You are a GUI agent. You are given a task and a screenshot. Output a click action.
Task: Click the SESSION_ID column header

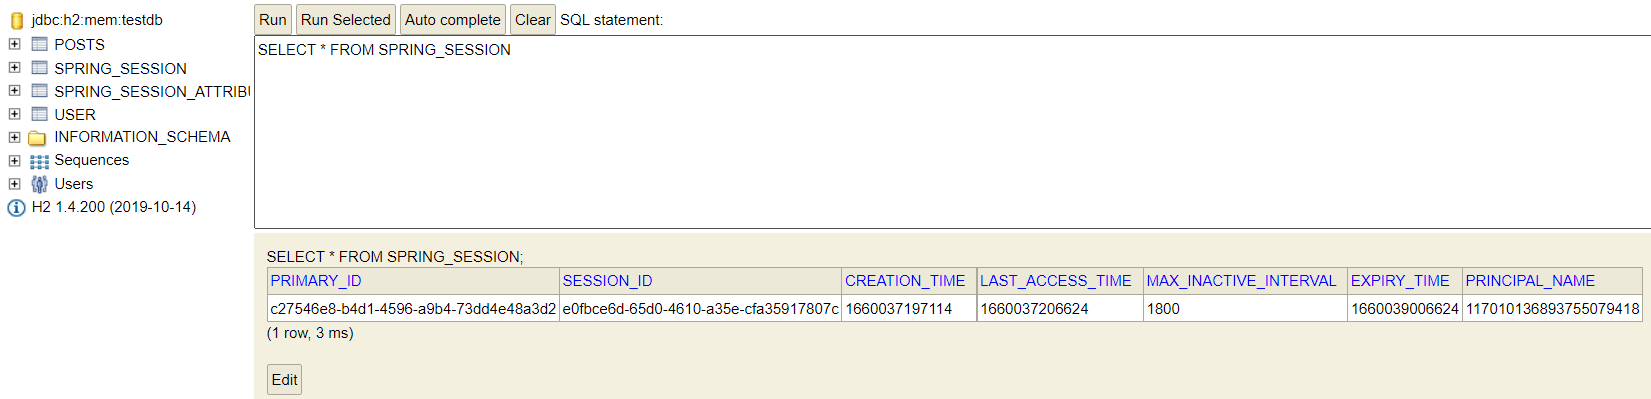[x=700, y=281]
